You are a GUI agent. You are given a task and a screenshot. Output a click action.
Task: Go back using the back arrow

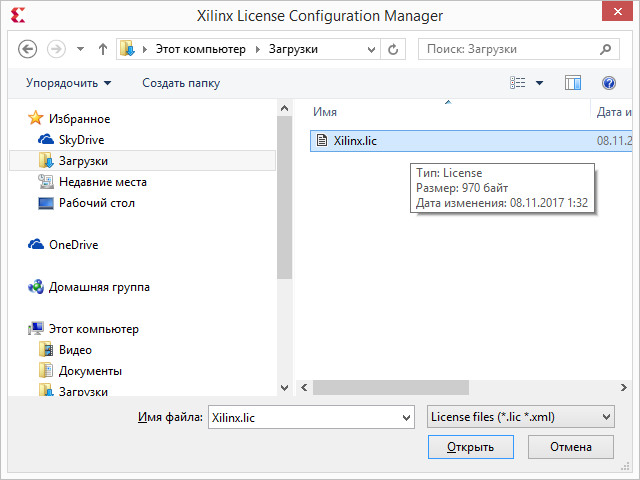click(27, 49)
